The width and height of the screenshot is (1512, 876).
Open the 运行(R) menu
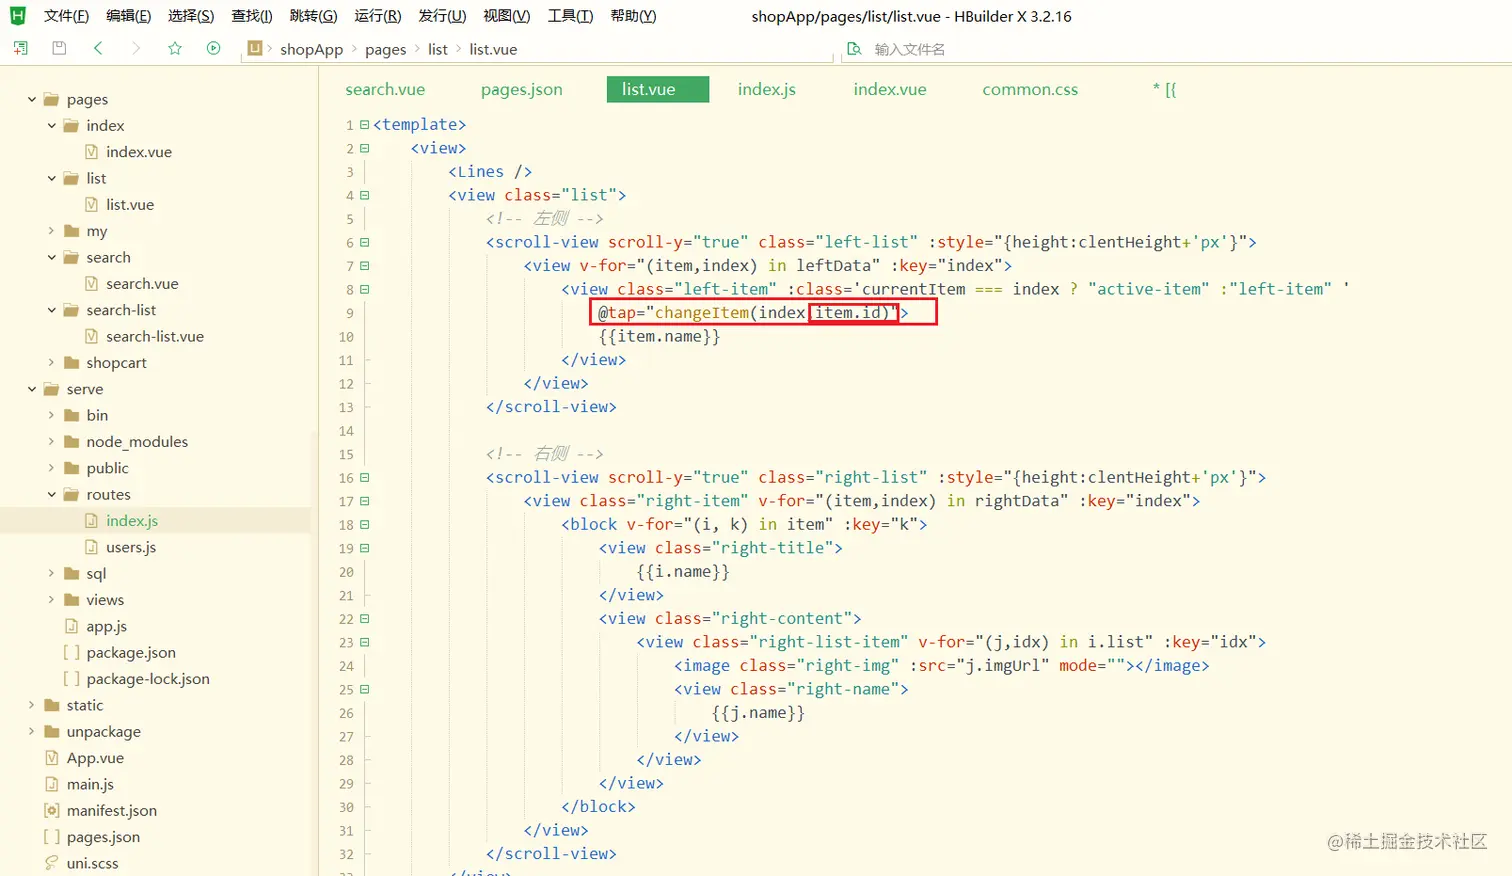click(x=378, y=16)
